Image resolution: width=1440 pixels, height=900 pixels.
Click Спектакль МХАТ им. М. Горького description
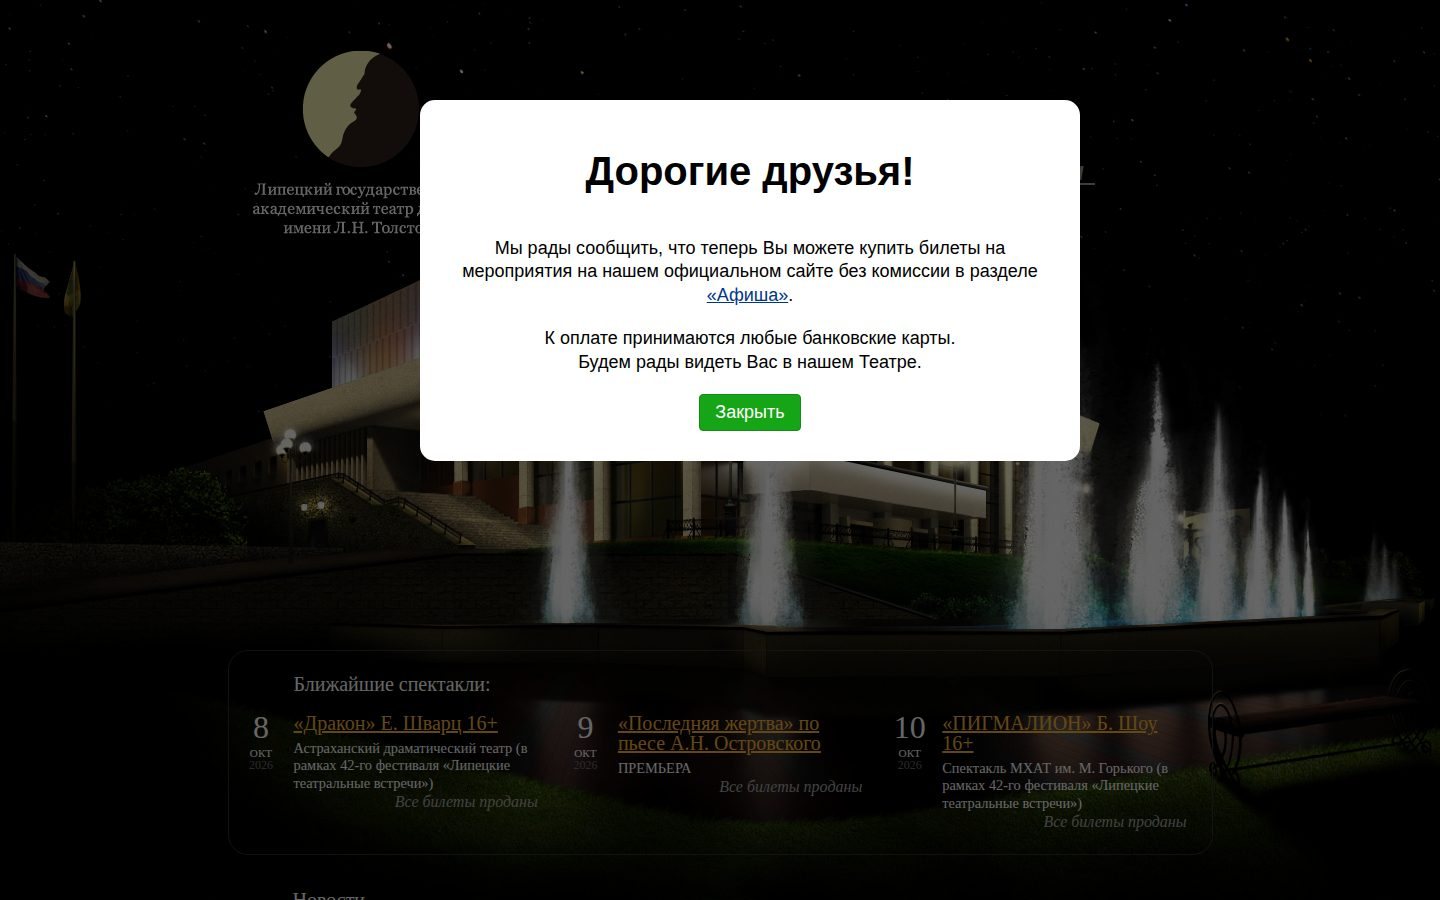(1056, 785)
